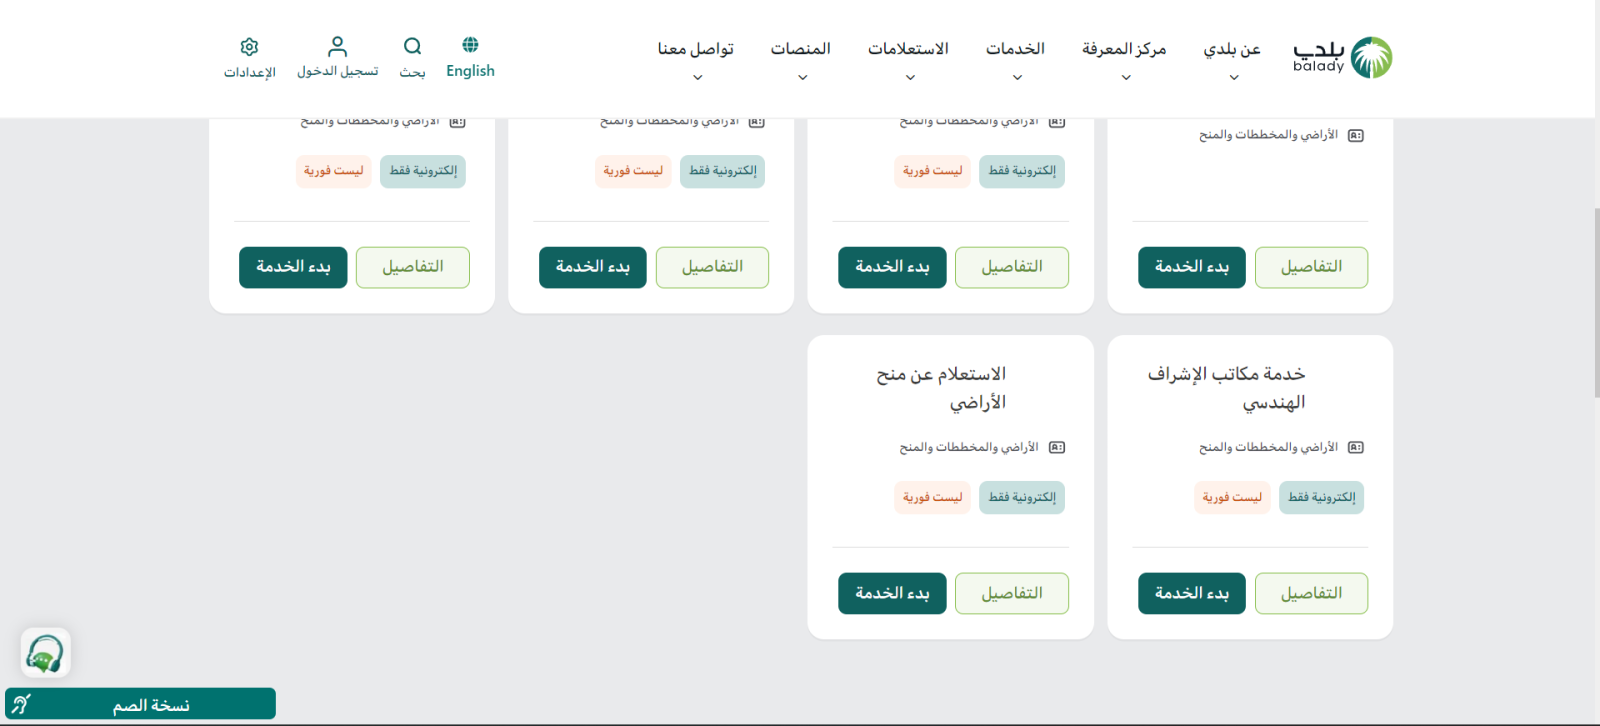
Task: Open the الاستعلامات menu
Action: pyautogui.click(x=908, y=59)
